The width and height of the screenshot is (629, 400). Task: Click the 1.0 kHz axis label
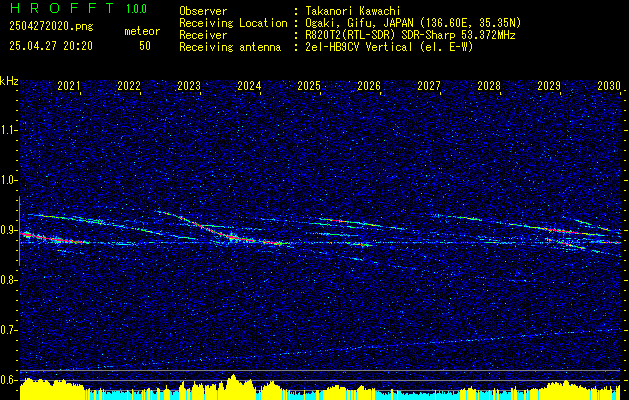[8, 180]
